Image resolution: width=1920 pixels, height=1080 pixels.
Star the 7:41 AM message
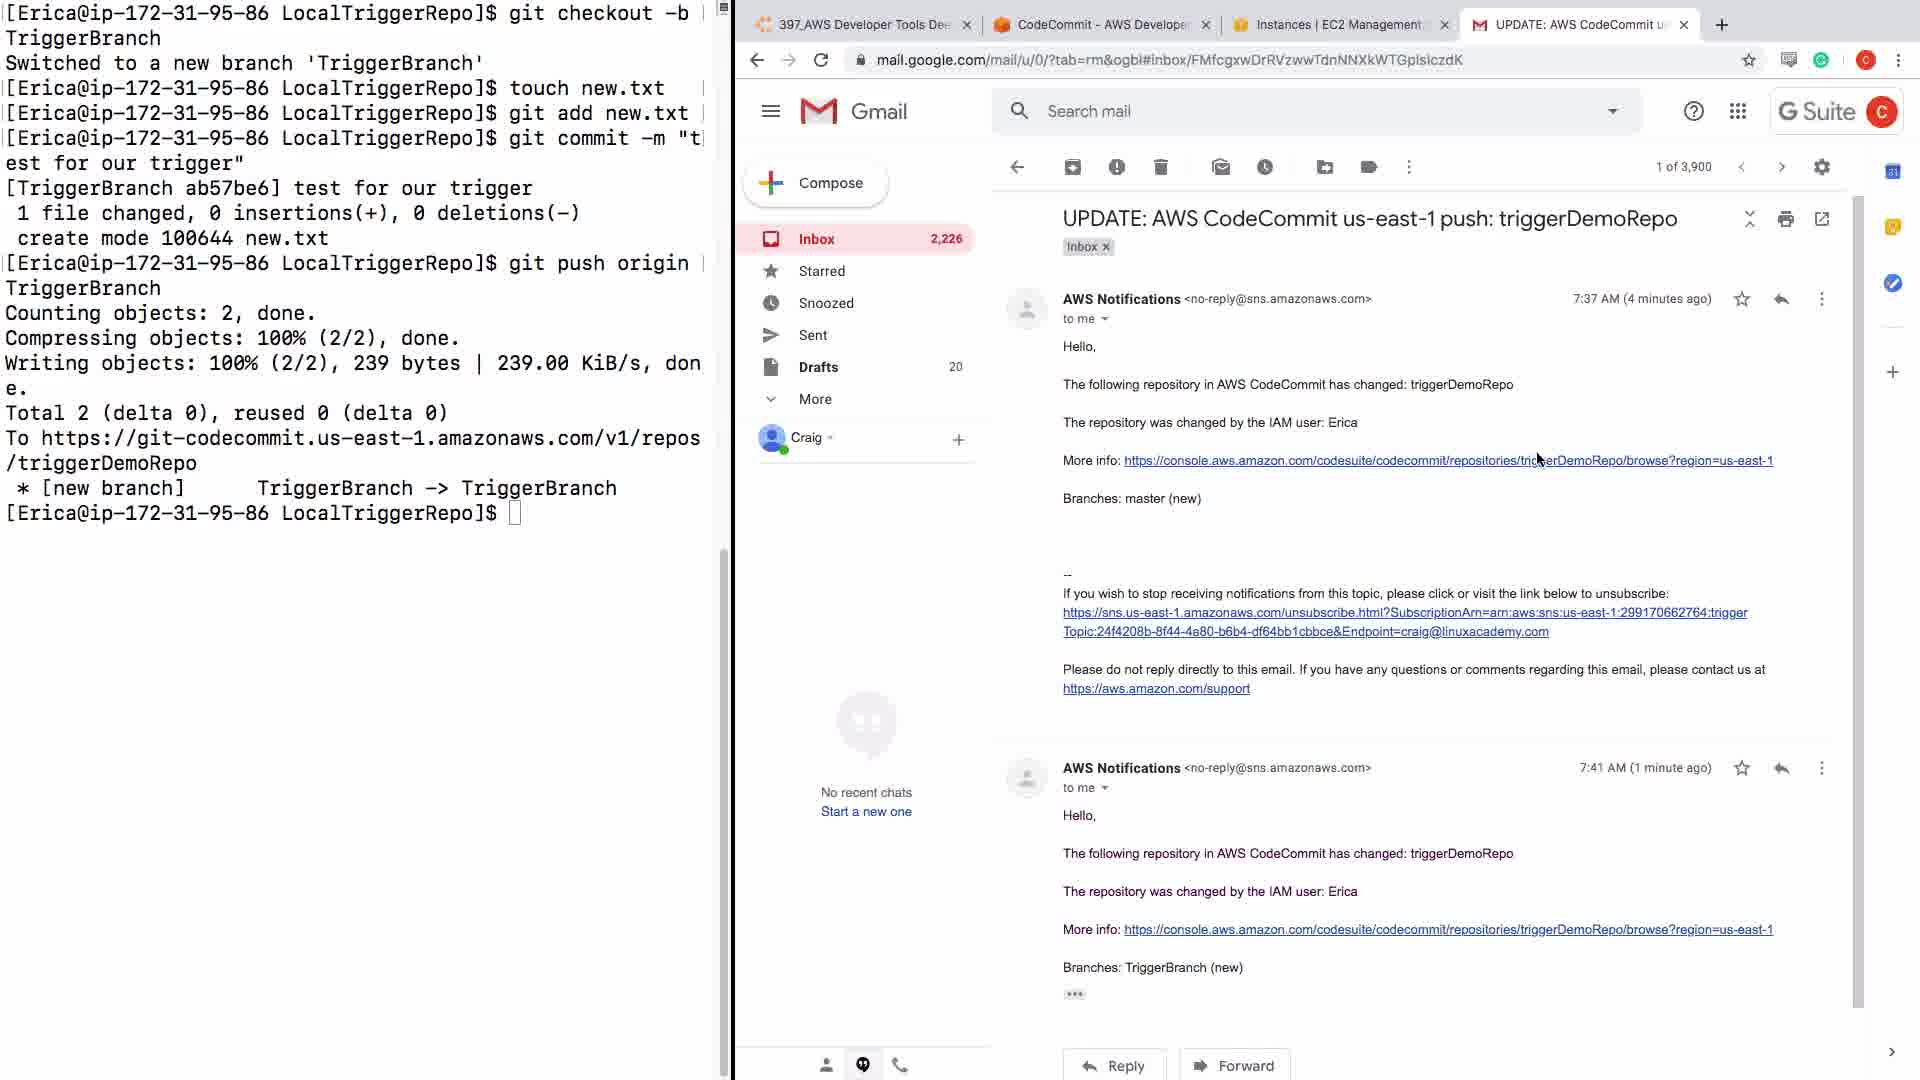click(x=1741, y=768)
